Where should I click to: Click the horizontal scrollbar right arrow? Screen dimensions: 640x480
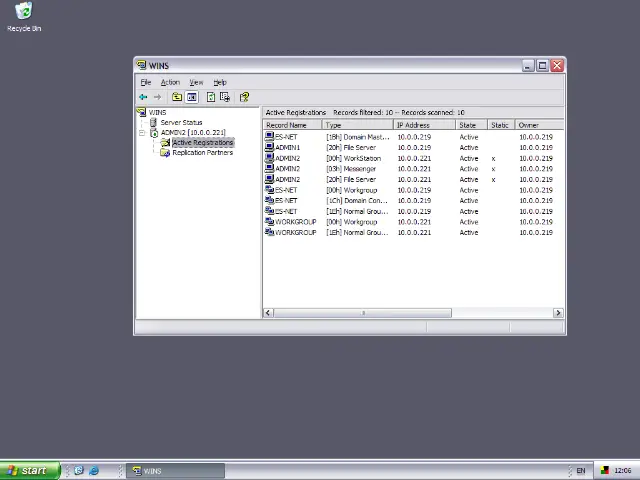[x=558, y=313]
